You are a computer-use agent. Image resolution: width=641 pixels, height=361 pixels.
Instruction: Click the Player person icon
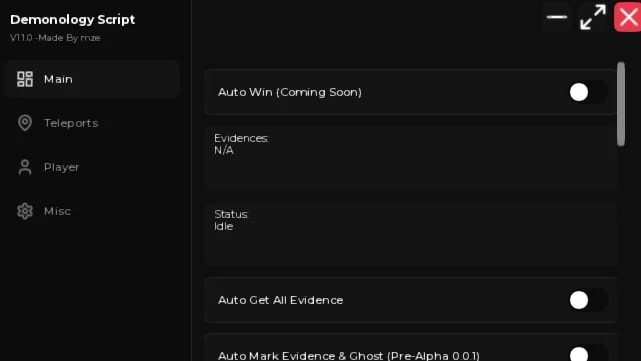[x=25, y=167]
